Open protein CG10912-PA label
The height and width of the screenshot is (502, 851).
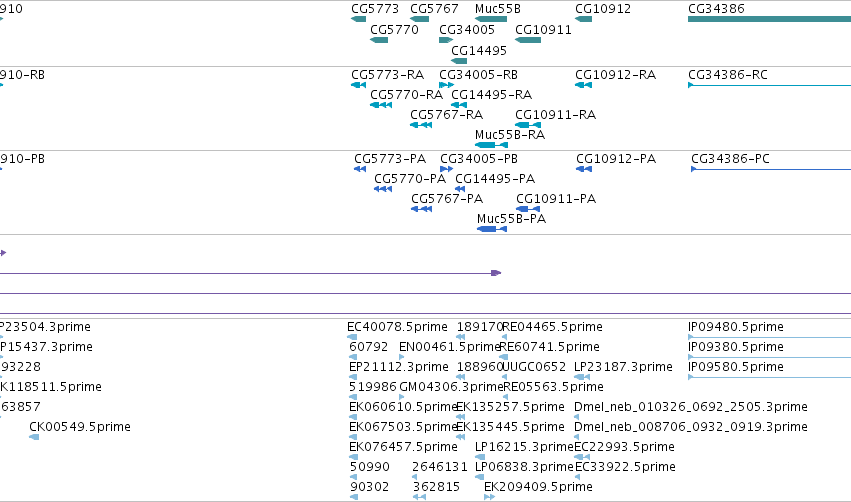click(x=616, y=158)
